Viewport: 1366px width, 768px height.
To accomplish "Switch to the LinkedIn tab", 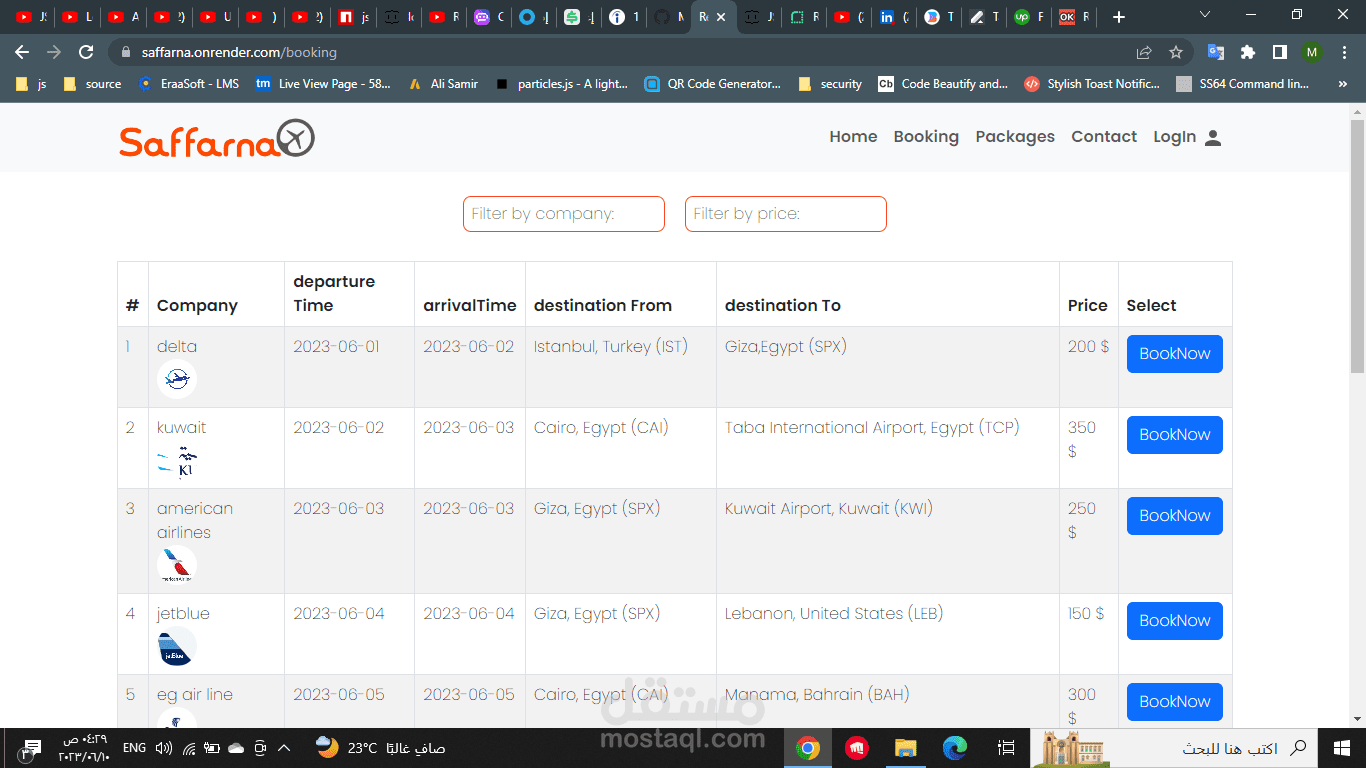I will click(895, 17).
